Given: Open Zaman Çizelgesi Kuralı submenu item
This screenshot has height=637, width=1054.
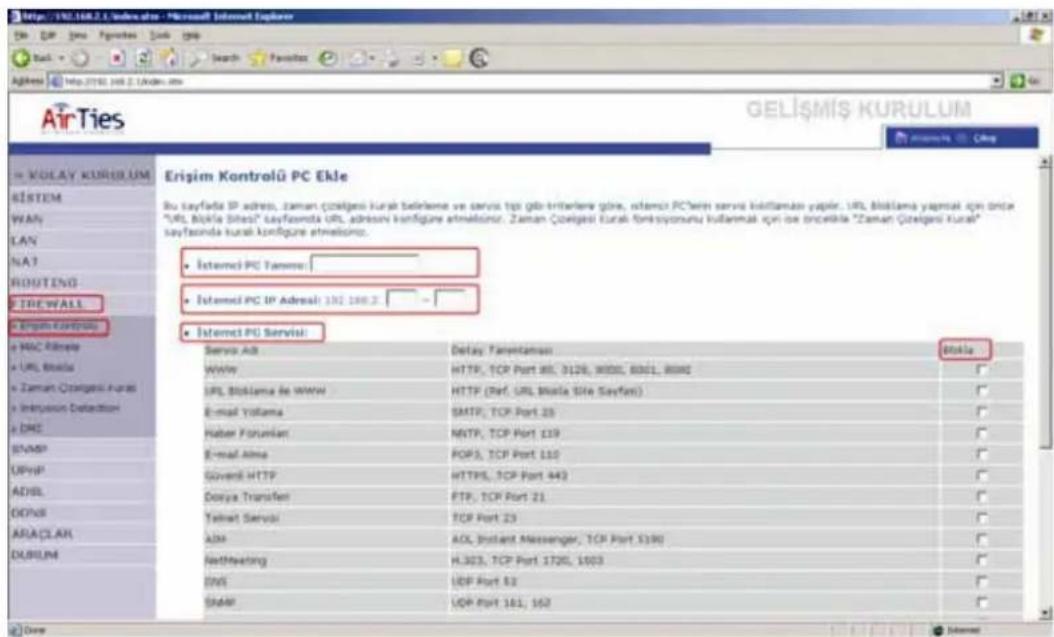Looking at the screenshot, I should coord(74,388).
